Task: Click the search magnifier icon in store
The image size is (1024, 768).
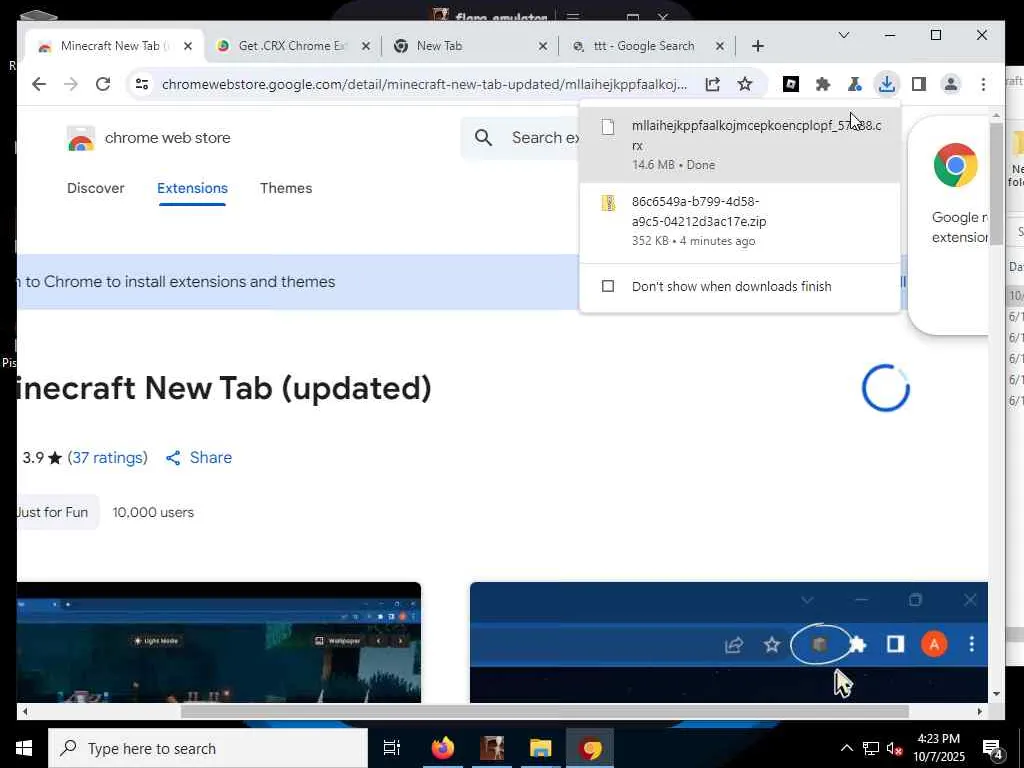Action: [x=483, y=138]
